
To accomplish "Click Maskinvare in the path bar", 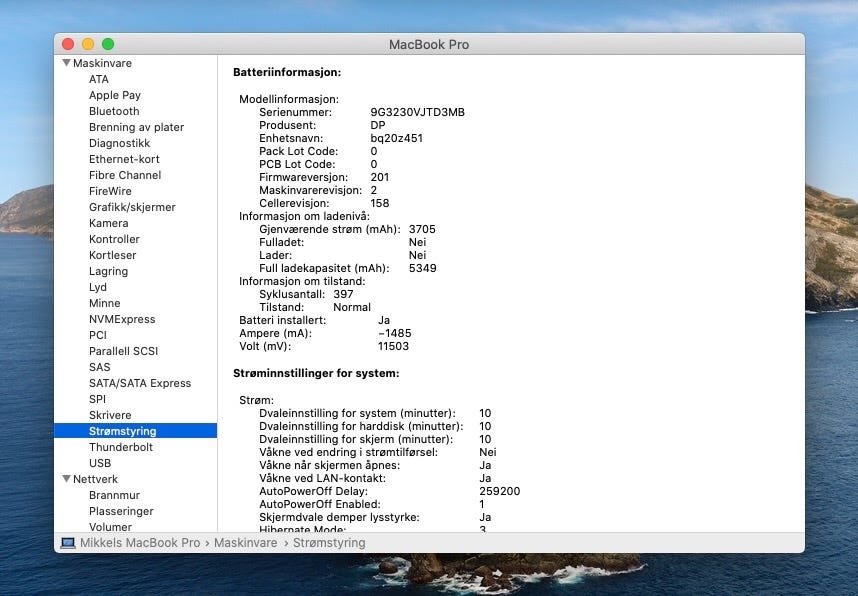I will coord(246,543).
